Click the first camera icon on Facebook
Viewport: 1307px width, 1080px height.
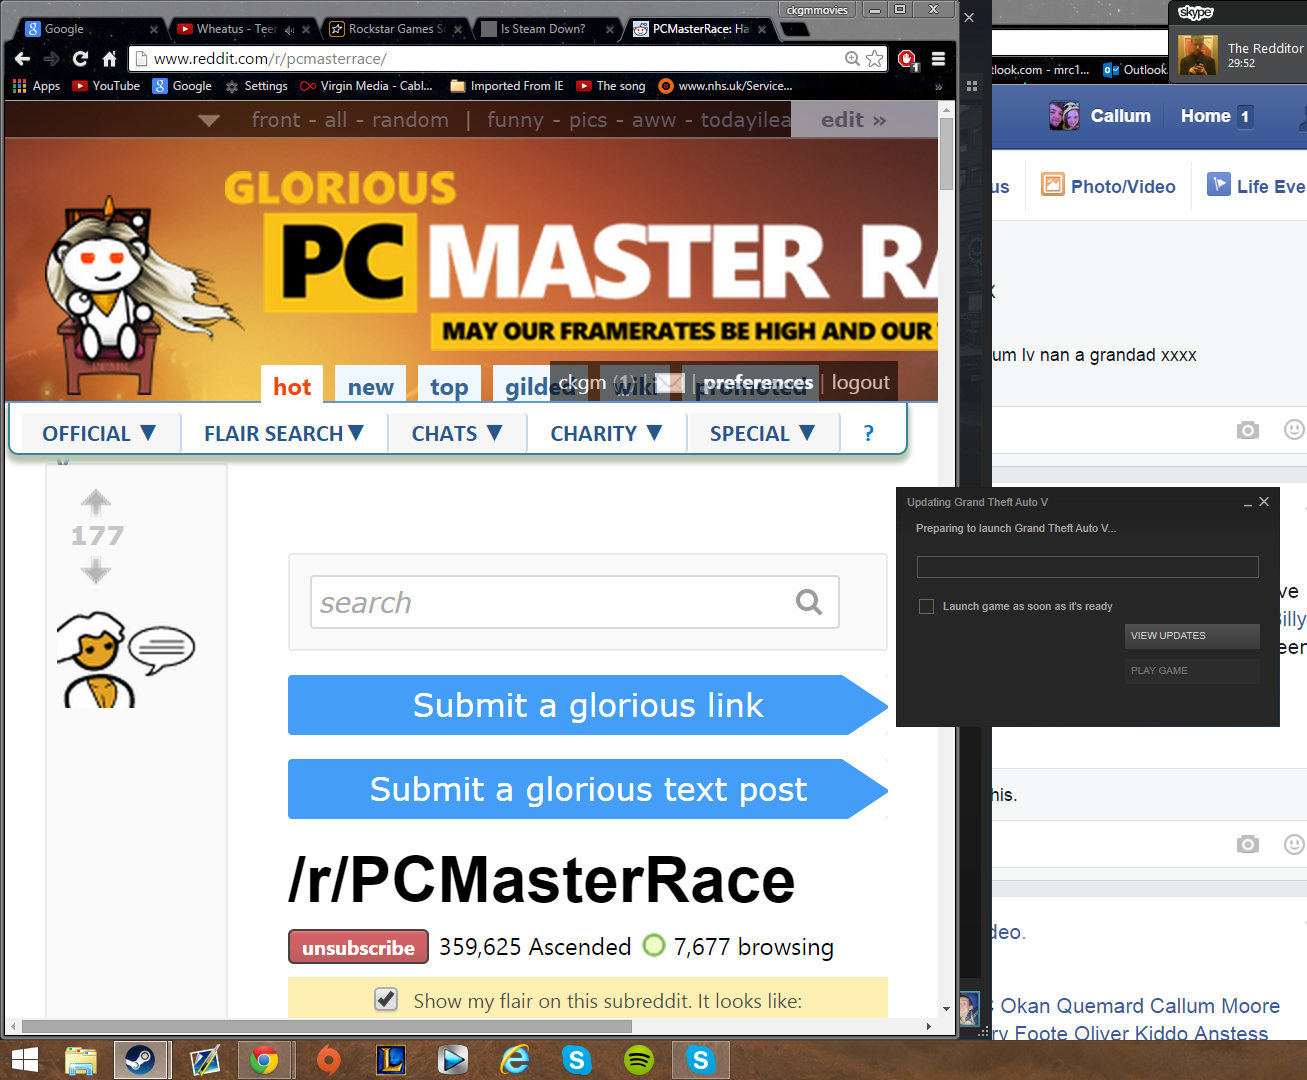coord(1247,430)
